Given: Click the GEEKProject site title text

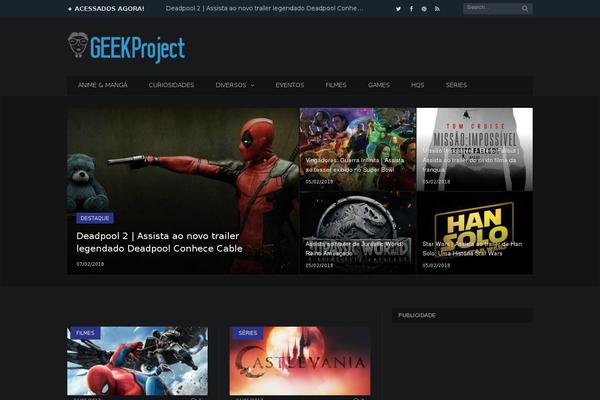Looking at the screenshot, I should [x=138, y=48].
